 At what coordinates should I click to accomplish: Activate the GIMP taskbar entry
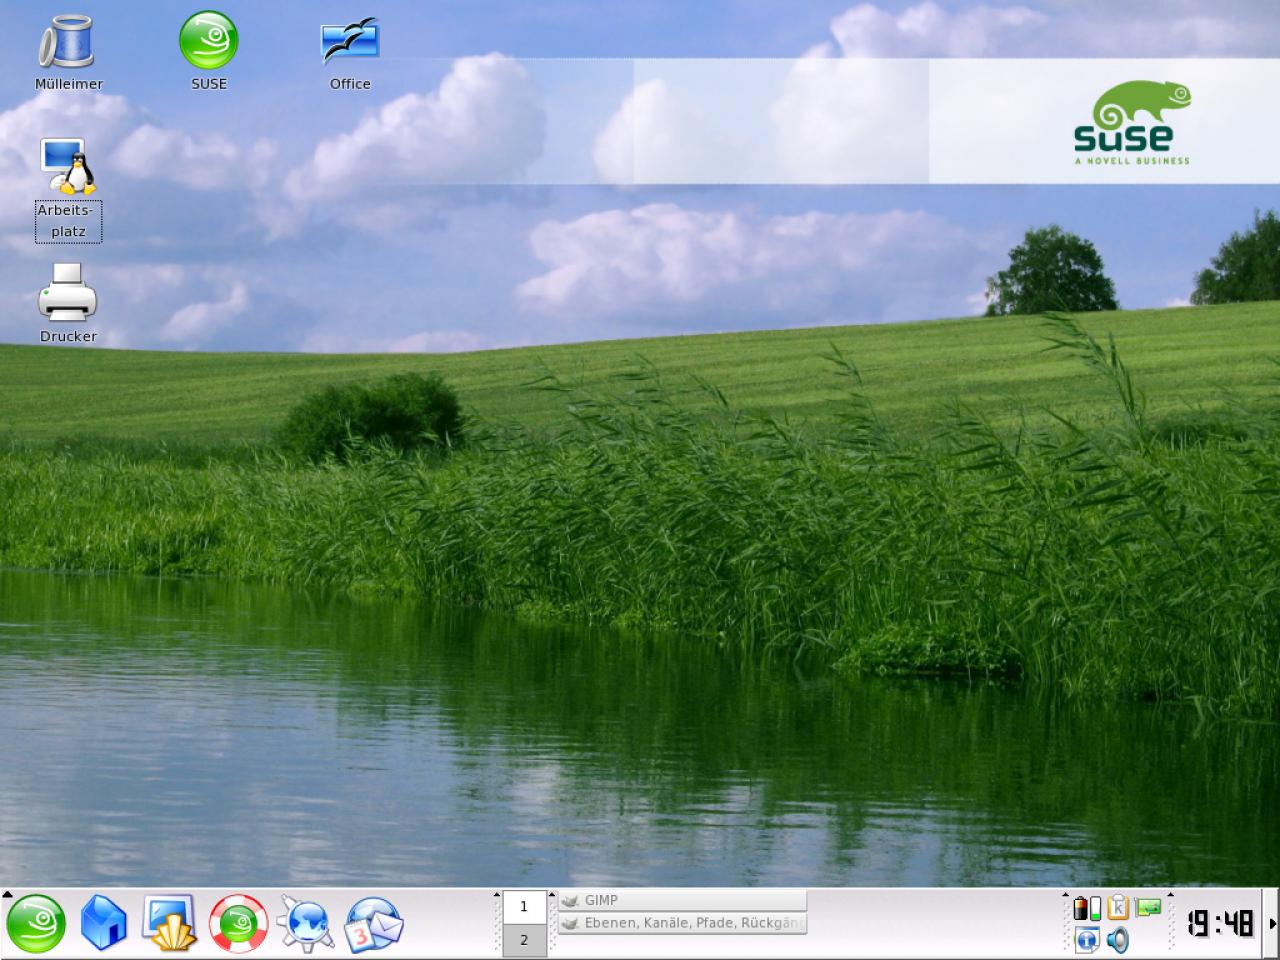(x=682, y=900)
